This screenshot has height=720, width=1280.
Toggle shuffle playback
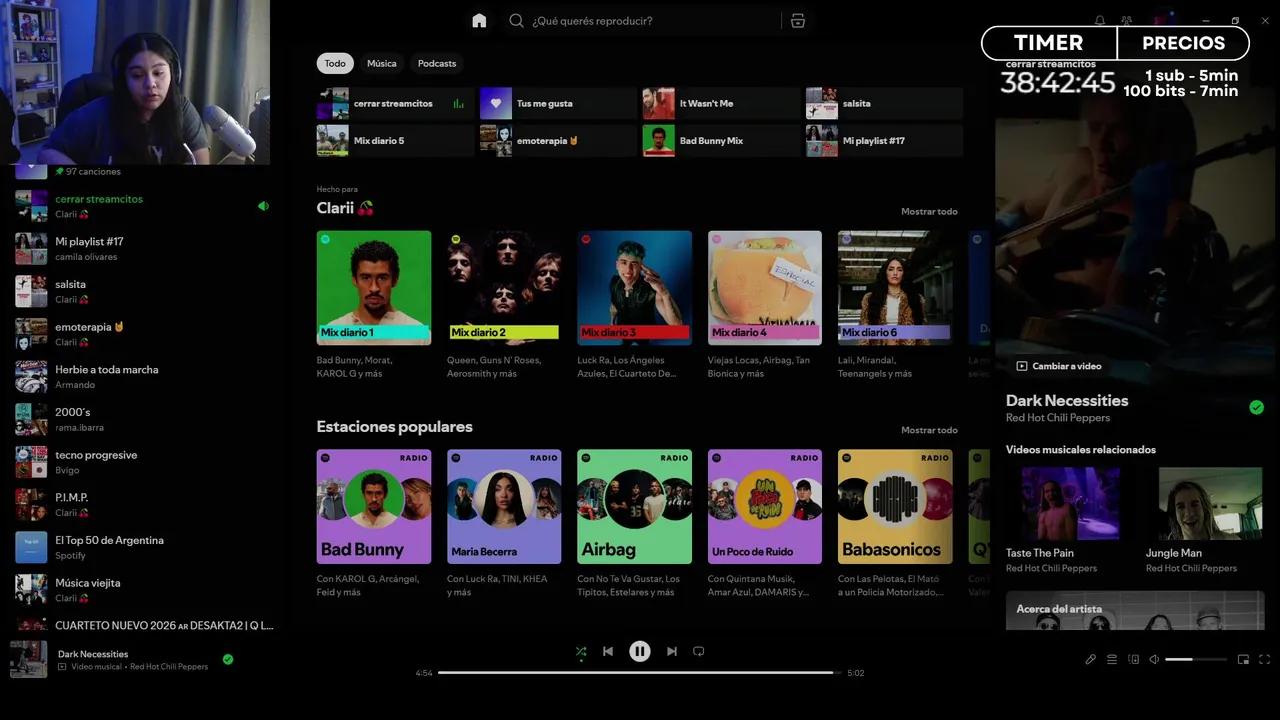click(x=581, y=652)
